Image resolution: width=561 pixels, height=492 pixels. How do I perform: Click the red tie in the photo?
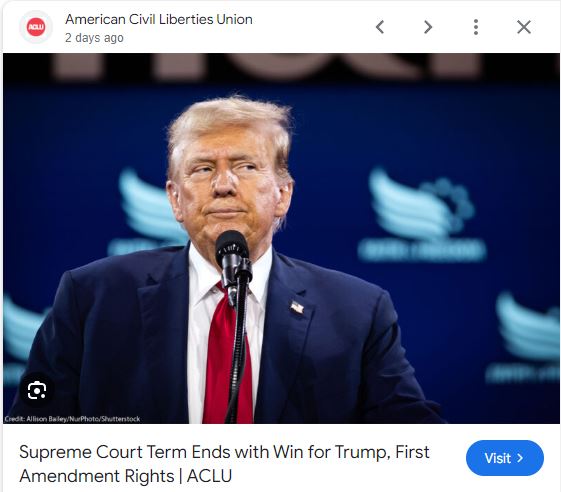227,354
